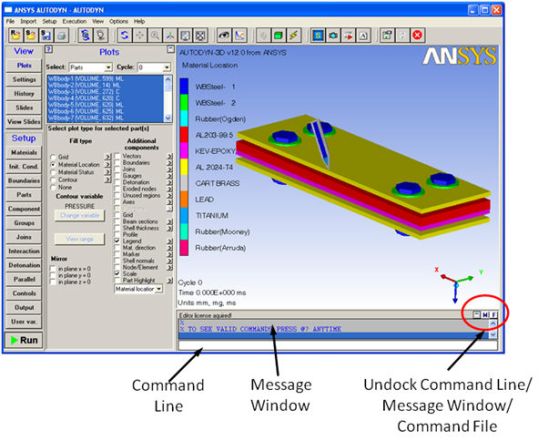Click the Run button
The height and width of the screenshot is (441, 550).
pos(24,340)
